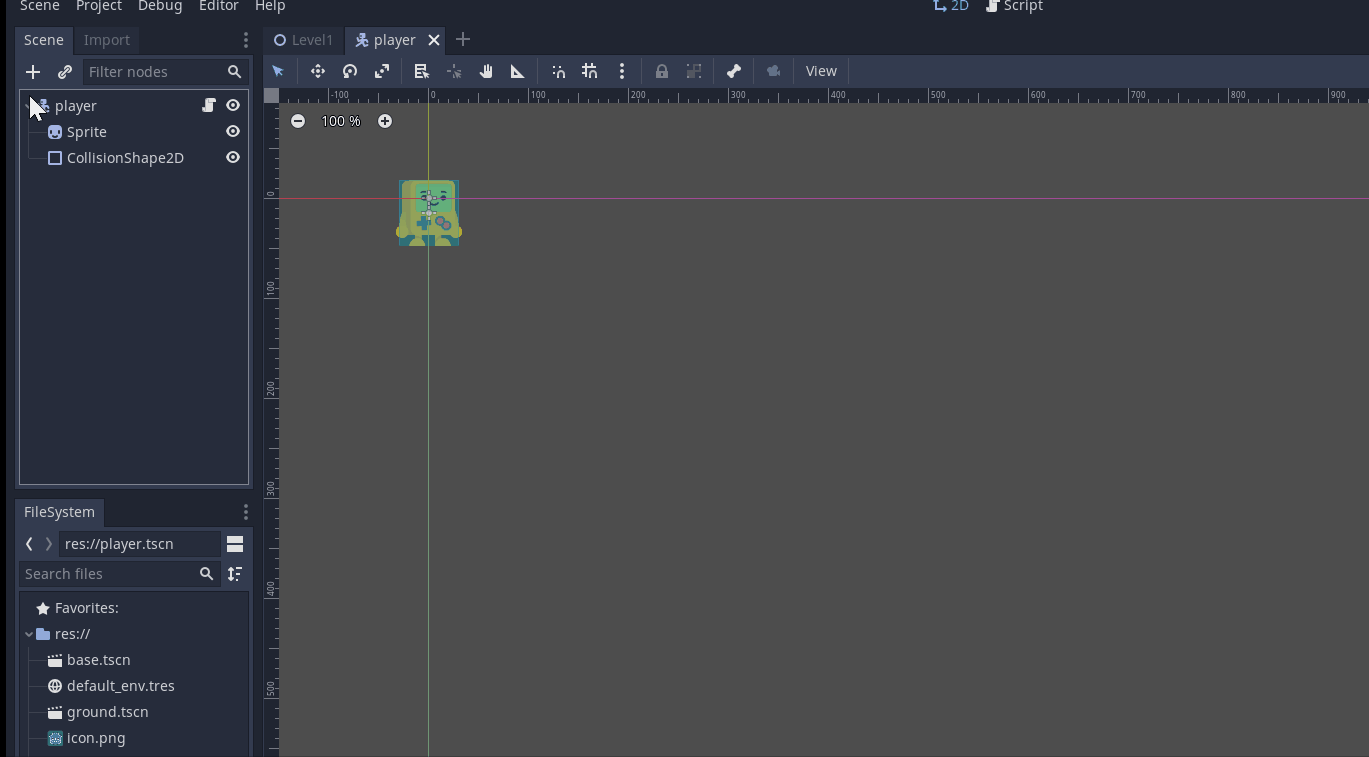Toggle visibility of the Sprite node
1369x757 pixels.
coord(233,131)
